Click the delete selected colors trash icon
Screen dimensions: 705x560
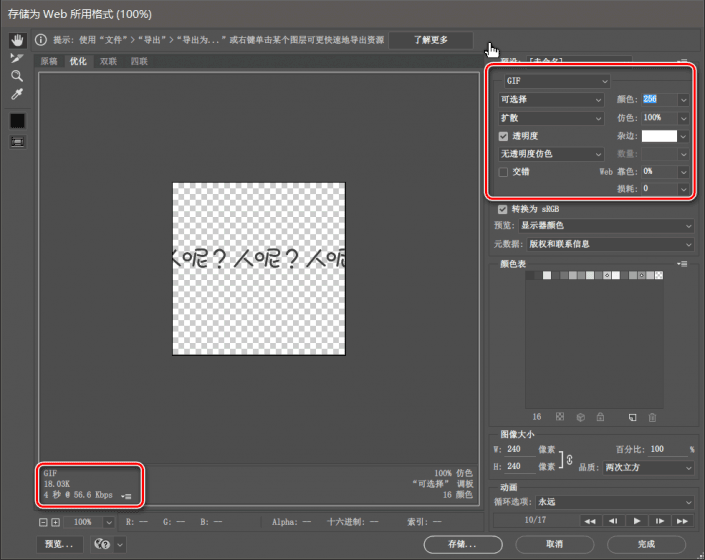(652, 418)
